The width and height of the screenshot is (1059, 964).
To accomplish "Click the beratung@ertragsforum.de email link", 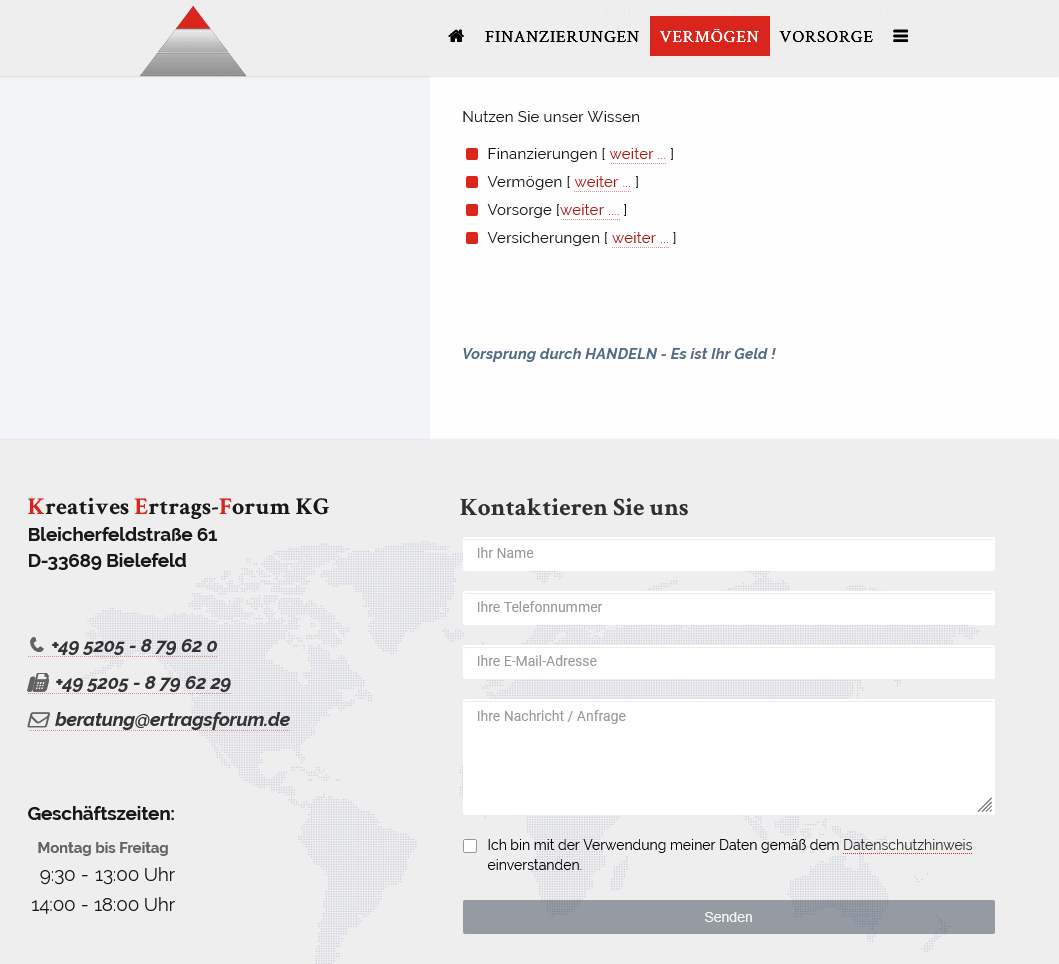I will 172,720.
